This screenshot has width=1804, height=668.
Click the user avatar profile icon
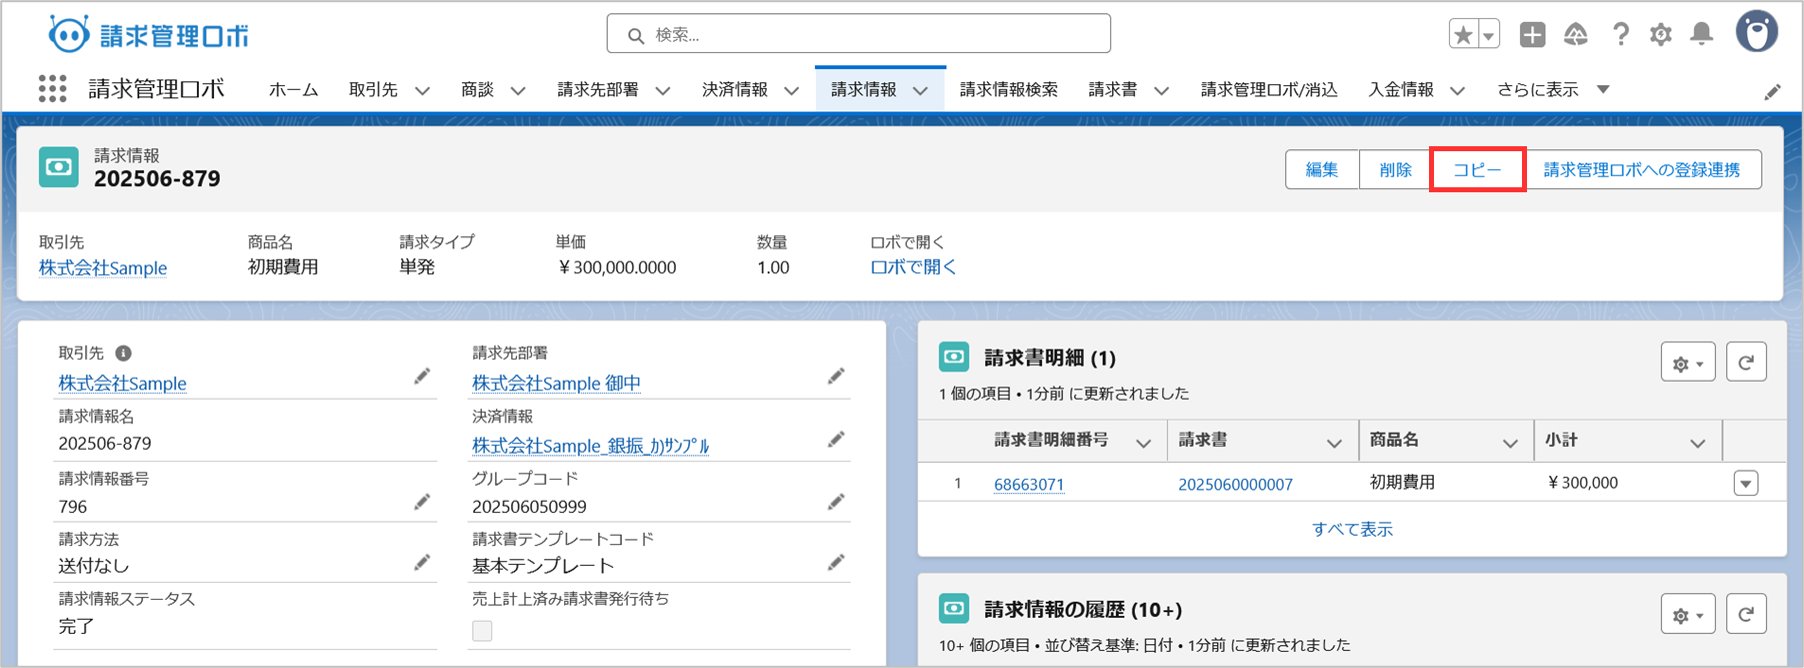click(x=1756, y=33)
